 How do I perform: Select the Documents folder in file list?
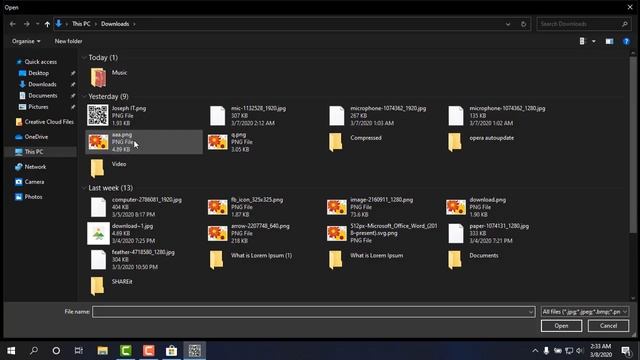(473, 259)
